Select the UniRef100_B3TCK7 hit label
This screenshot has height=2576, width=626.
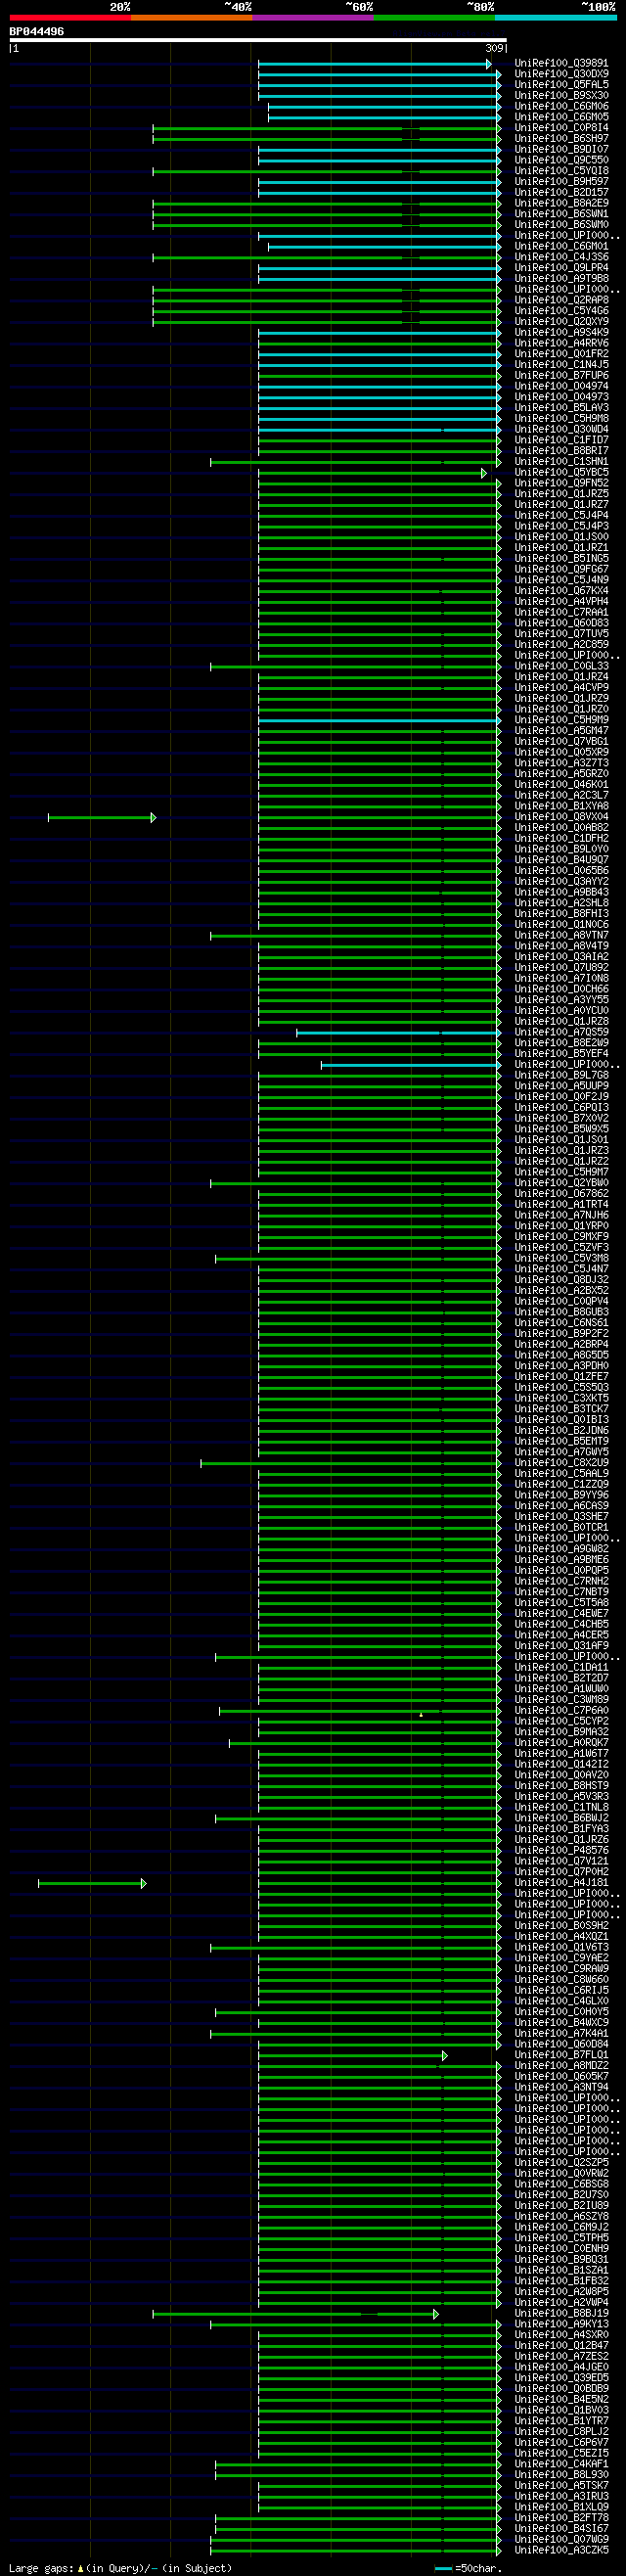(562, 1409)
